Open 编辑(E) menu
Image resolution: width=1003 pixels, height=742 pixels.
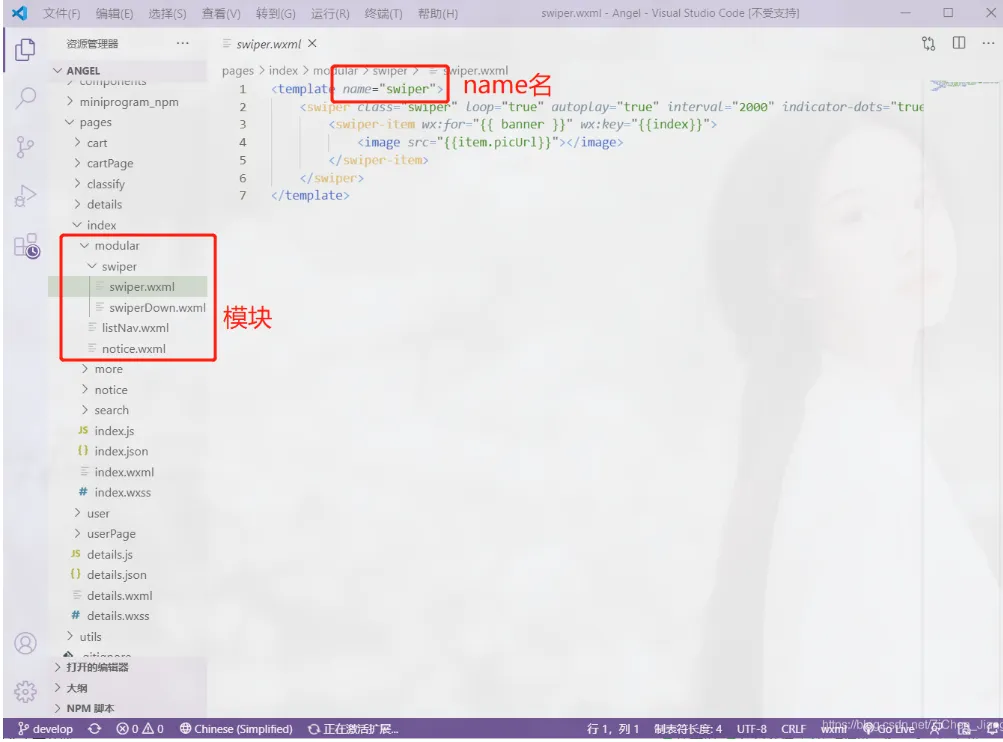115,13
